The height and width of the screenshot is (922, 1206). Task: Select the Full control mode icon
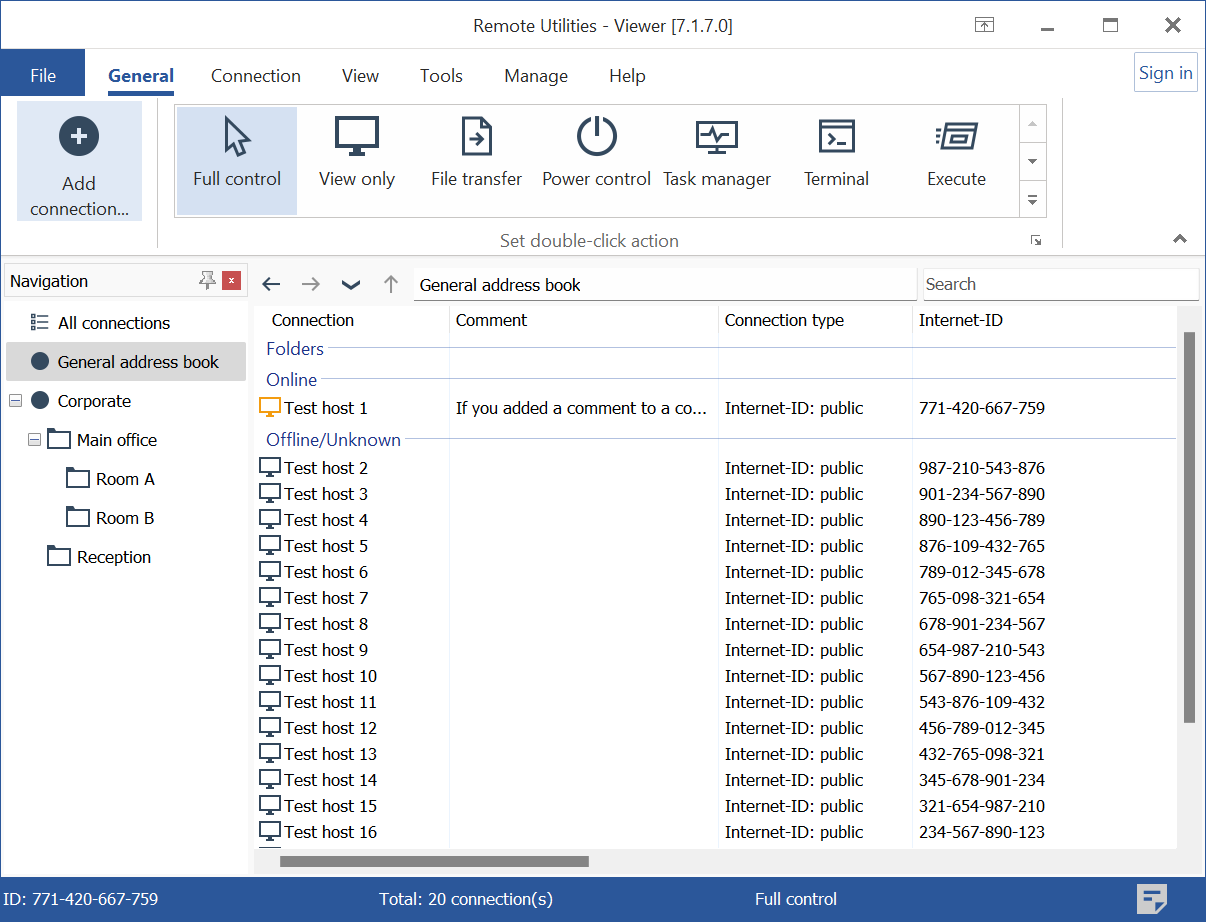click(237, 138)
